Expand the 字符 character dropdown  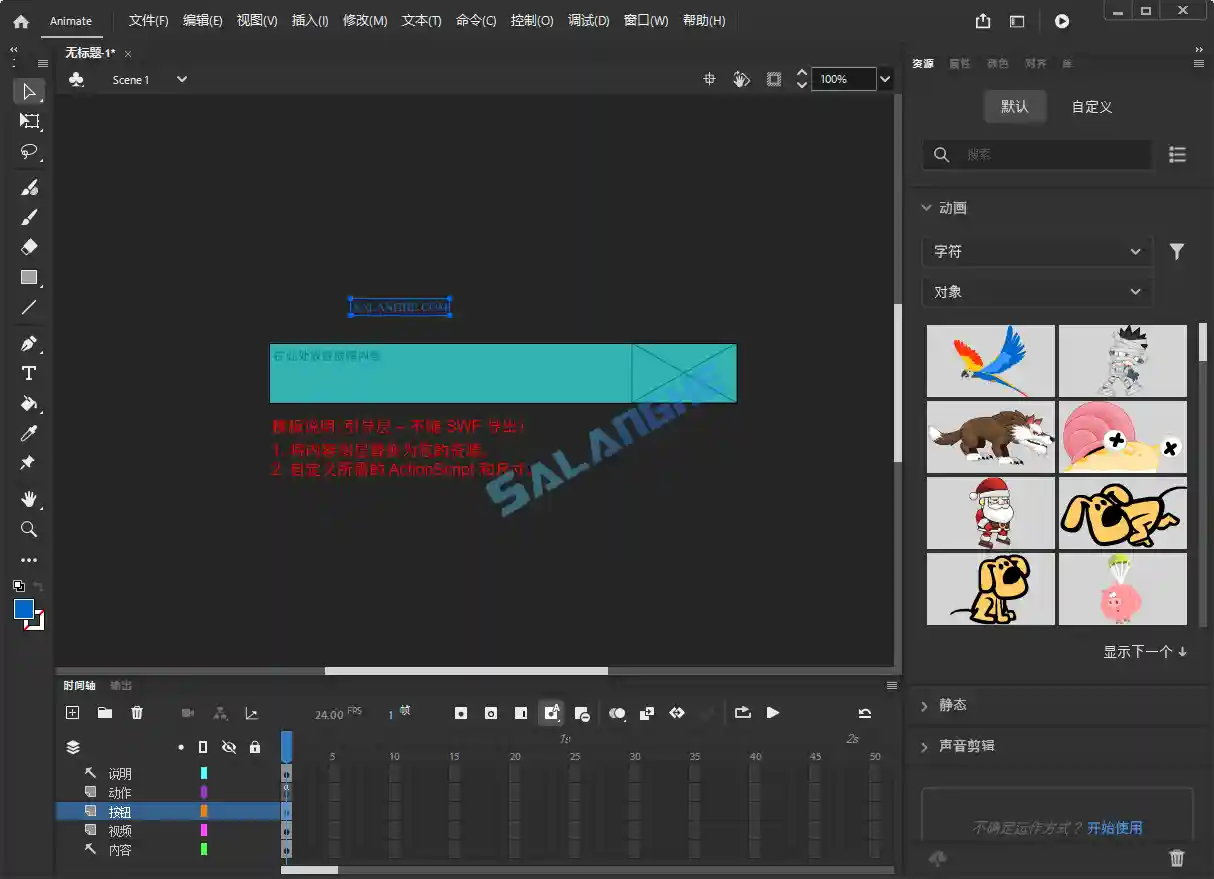(1037, 251)
